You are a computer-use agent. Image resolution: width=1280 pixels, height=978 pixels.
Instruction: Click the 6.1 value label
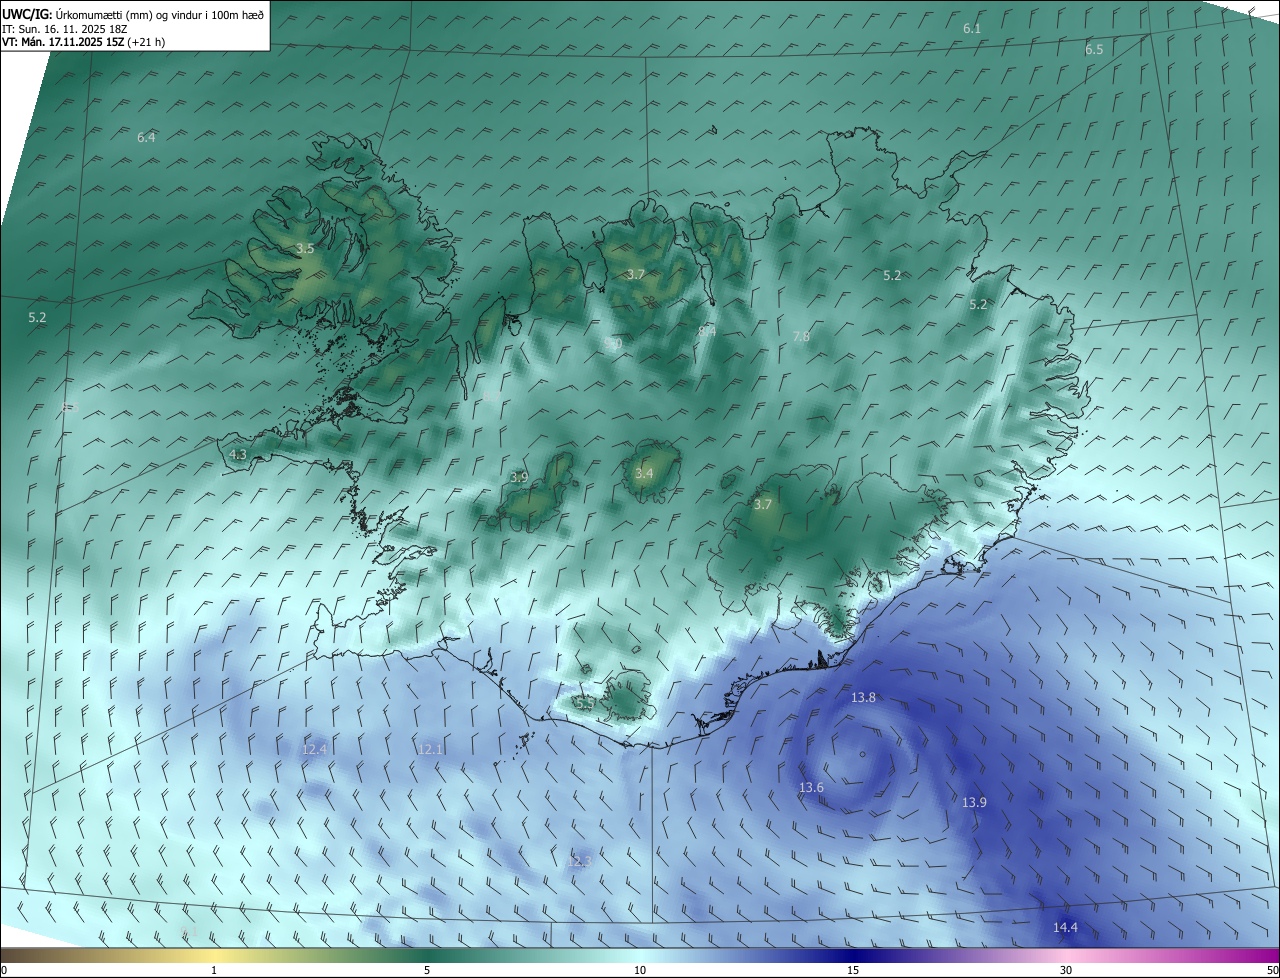tap(972, 29)
